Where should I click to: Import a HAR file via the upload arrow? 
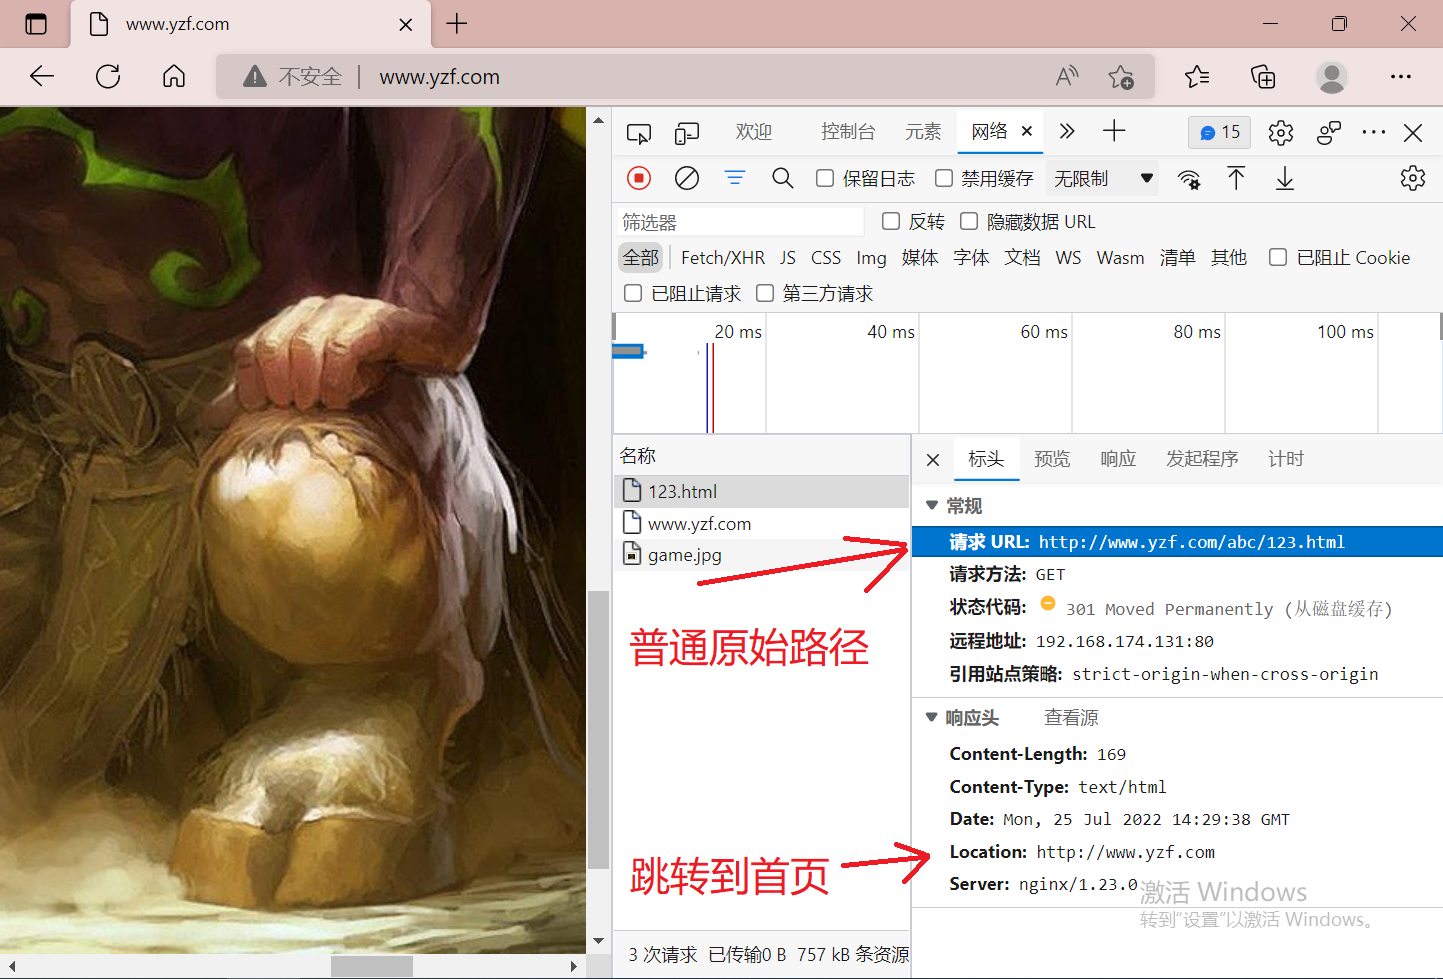(1236, 178)
